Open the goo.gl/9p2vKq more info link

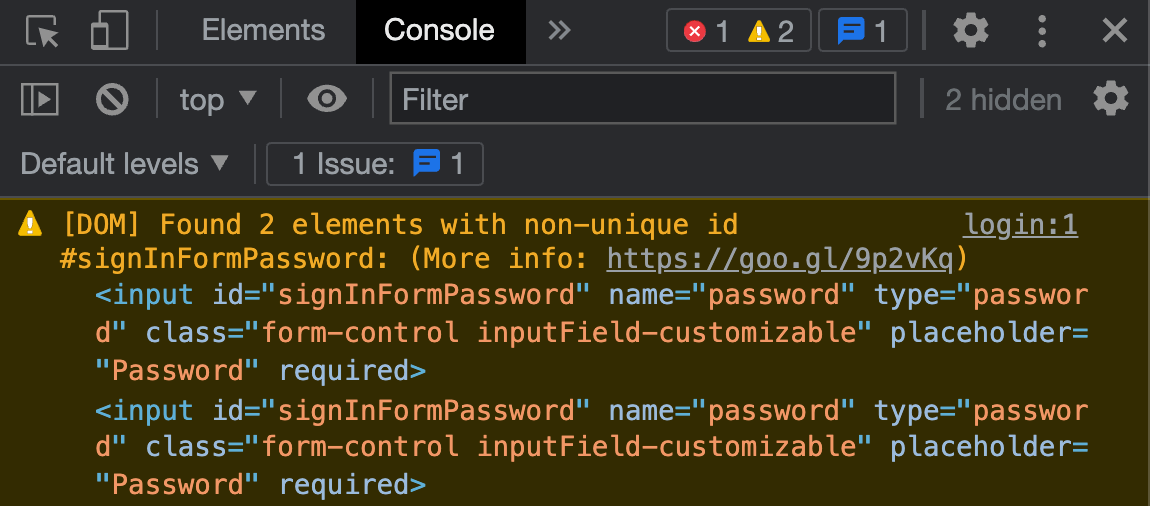[x=780, y=259]
